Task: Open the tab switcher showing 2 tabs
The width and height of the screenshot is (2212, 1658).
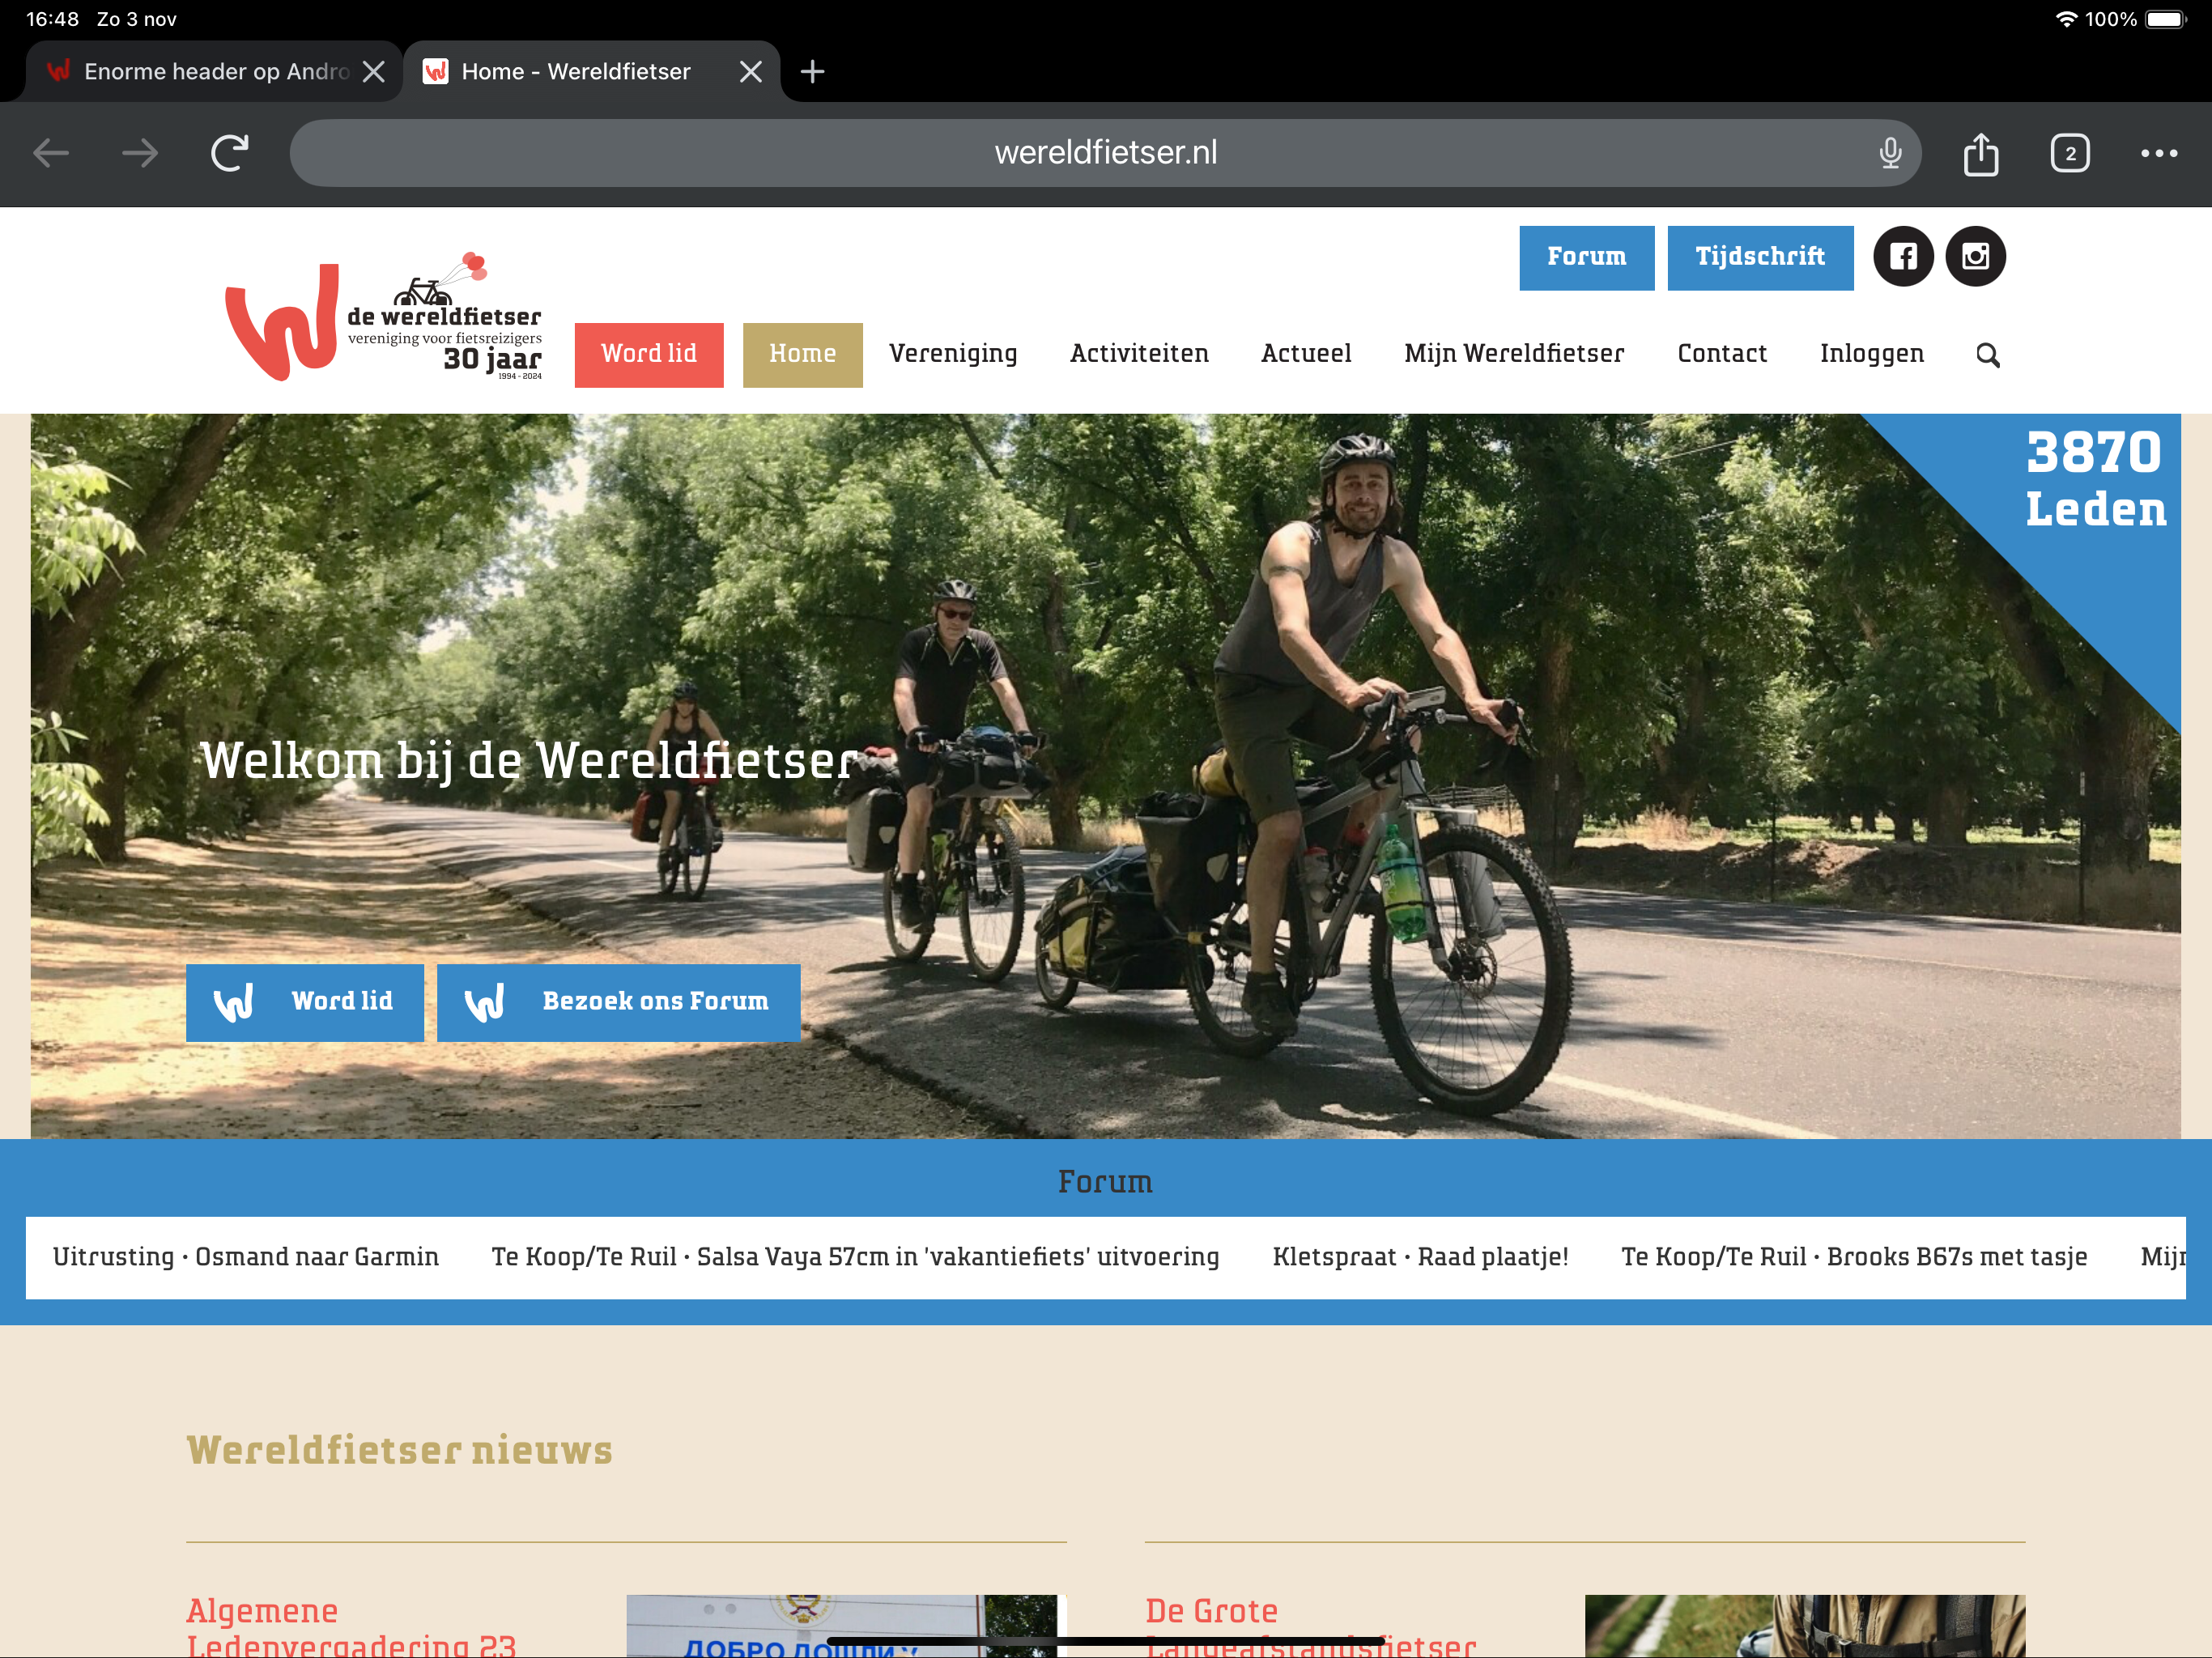Action: pyautogui.click(x=2069, y=154)
